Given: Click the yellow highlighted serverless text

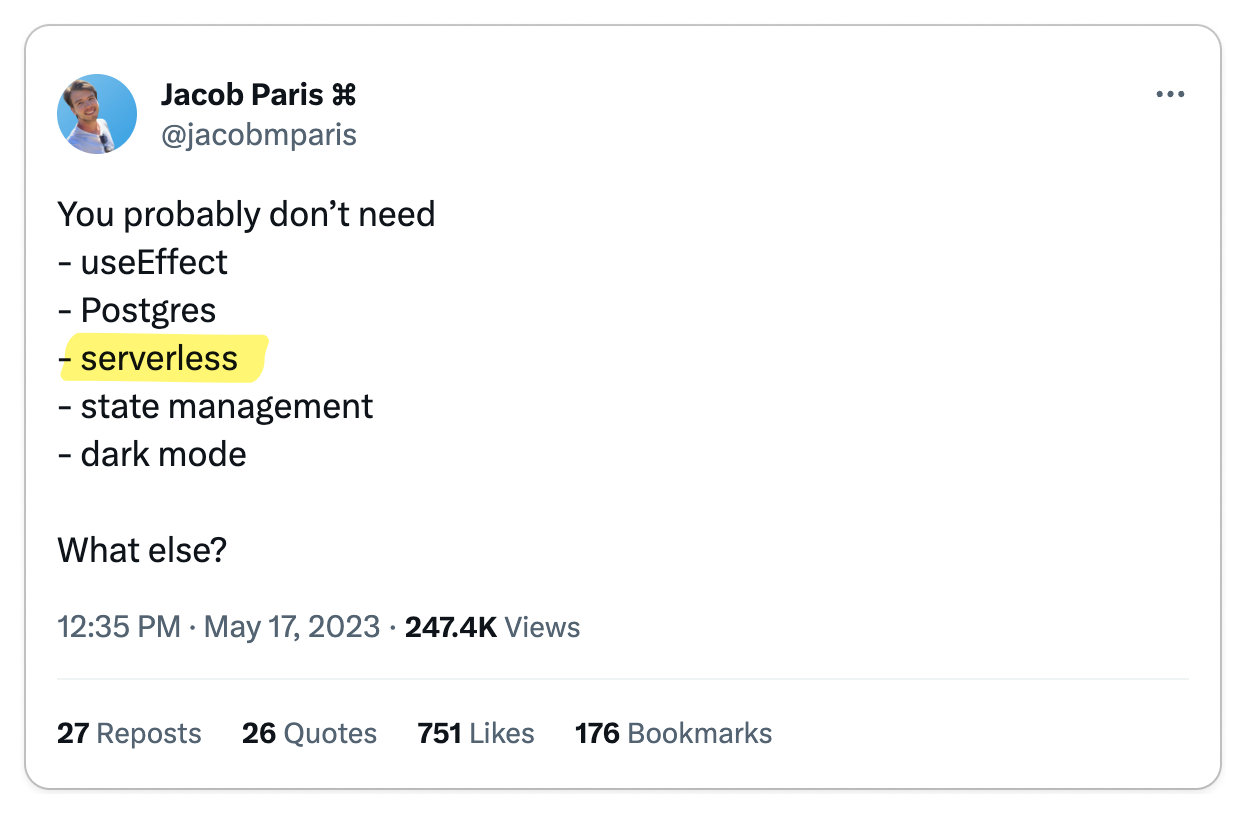Looking at the screenshot, I should (160, 358).
